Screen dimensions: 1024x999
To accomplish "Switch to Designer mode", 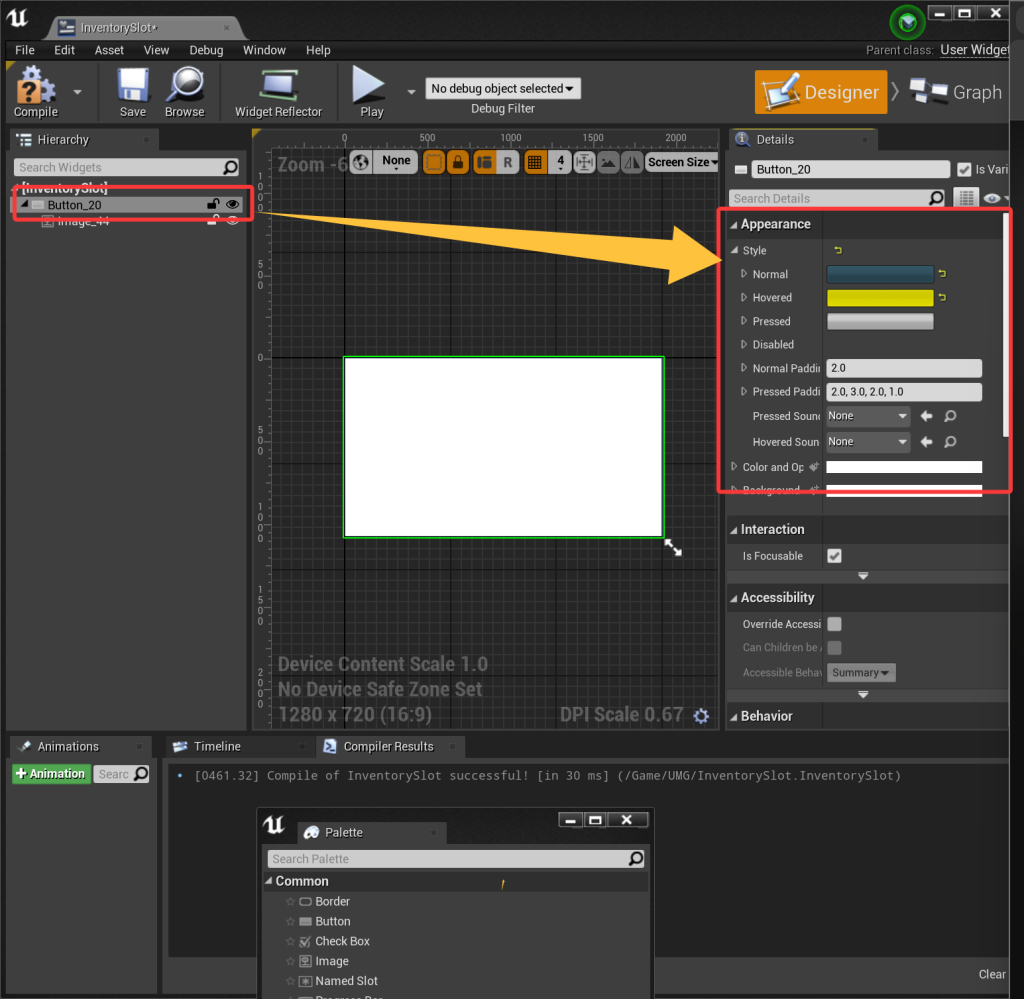I will tap(821, 92).
